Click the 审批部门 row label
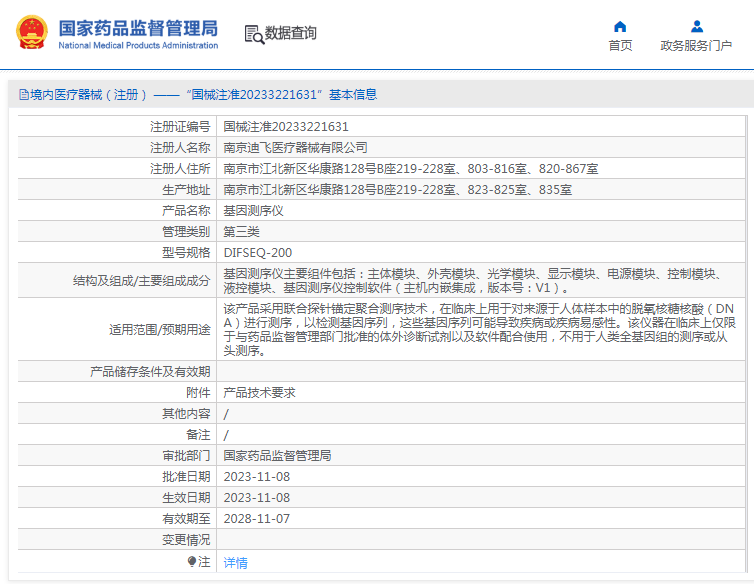The height and width of the screenshot is (584, 754). click(x=186, y=456)
